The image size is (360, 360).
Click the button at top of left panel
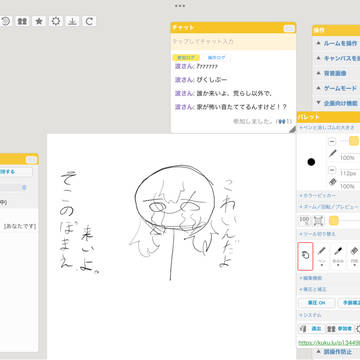[16, 172]
